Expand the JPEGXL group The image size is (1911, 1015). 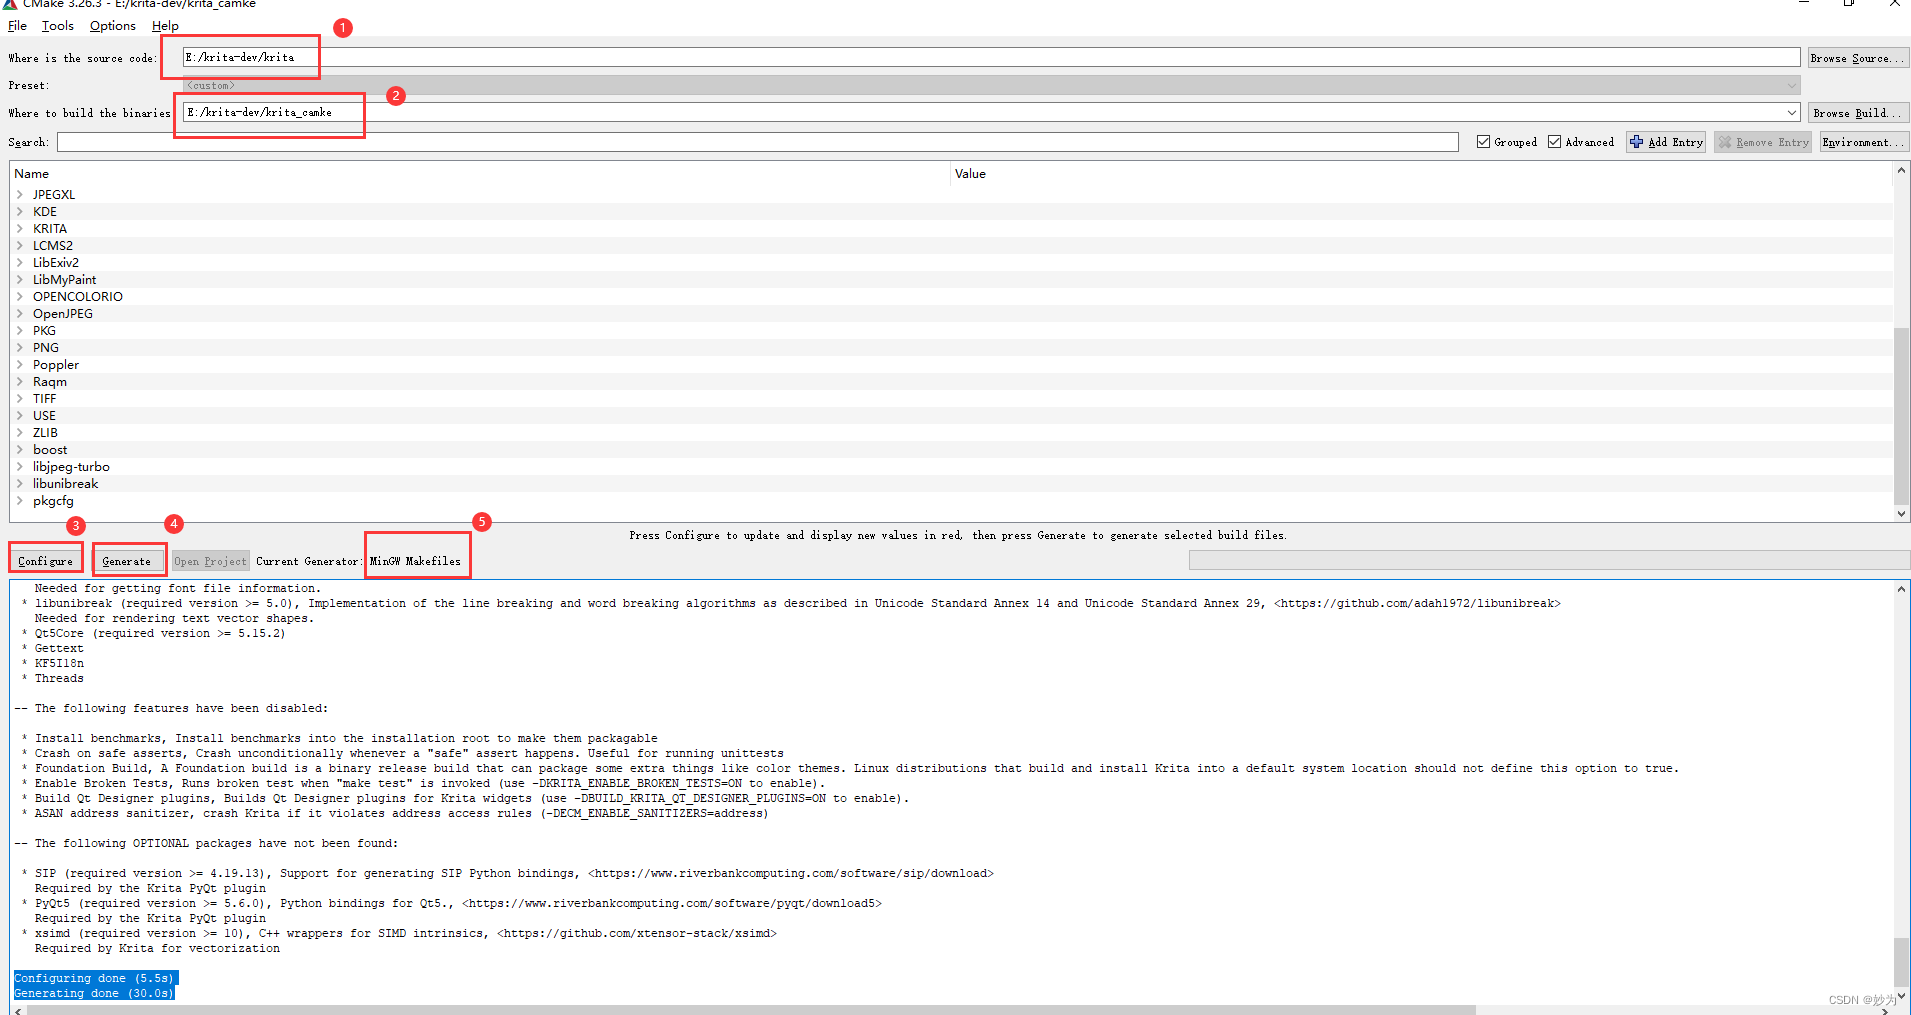tap(19, 195)
